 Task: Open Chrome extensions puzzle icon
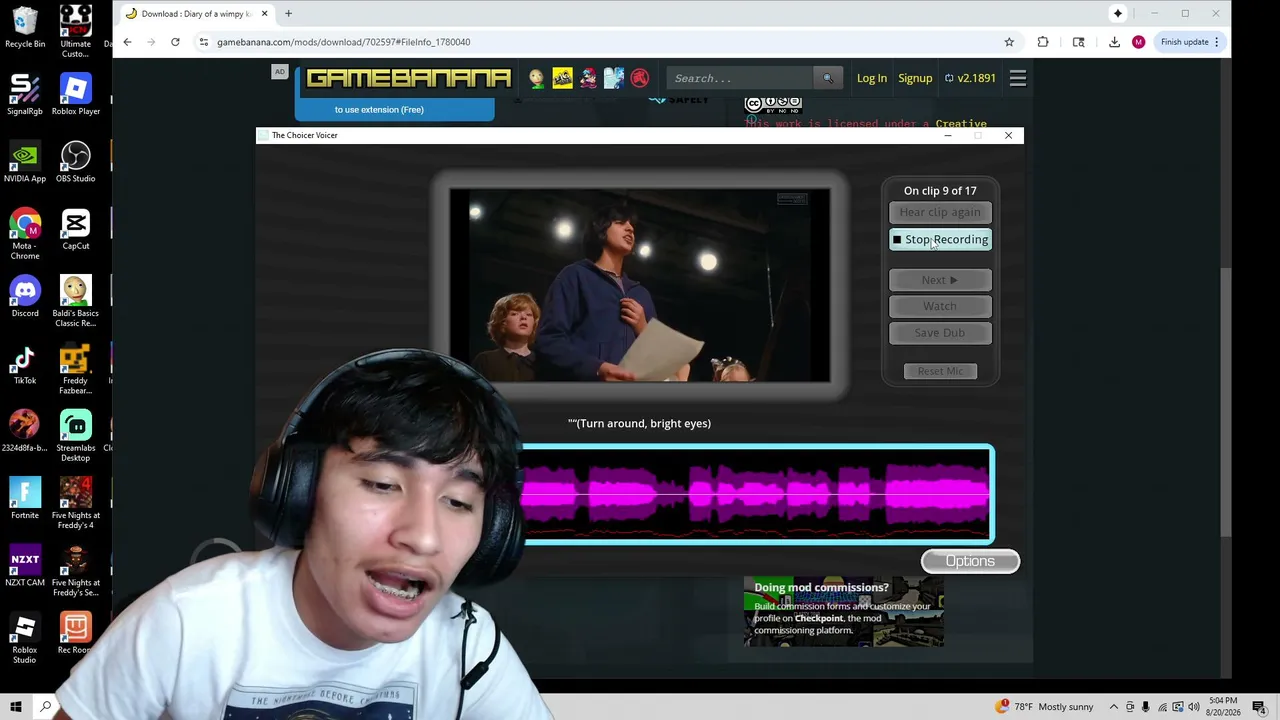(x=1043, y=42)
